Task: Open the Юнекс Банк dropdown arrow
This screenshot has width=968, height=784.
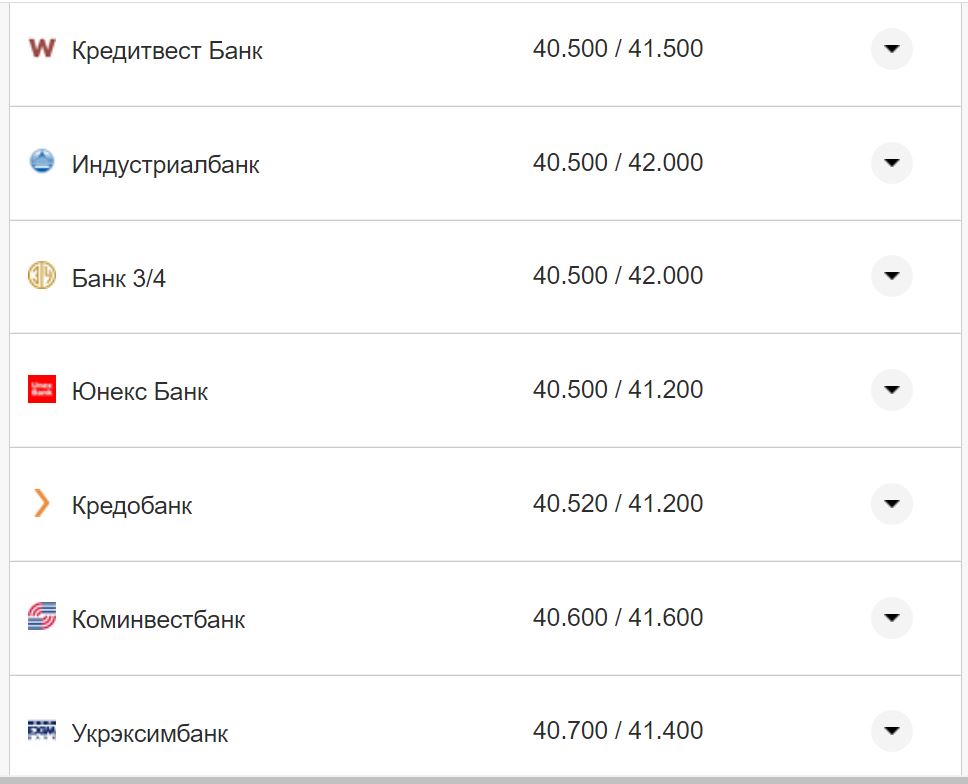Action: (892, 390)
